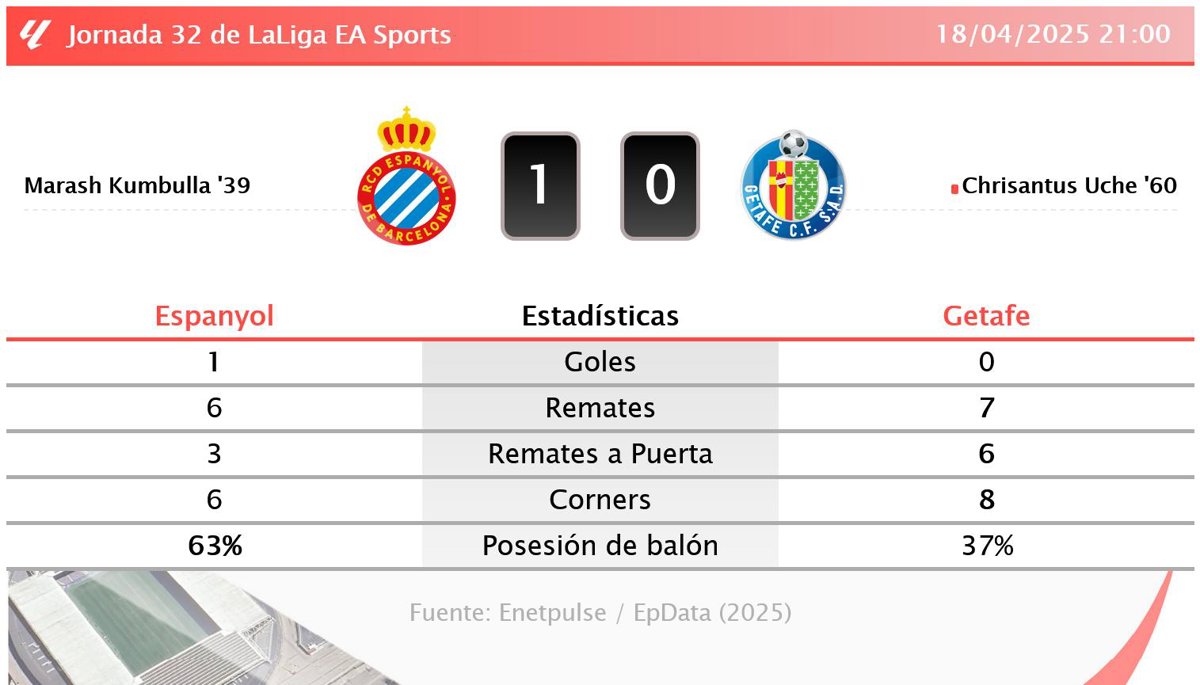Click the red card icon beside Chrisantus Uche

coord(954,187)
